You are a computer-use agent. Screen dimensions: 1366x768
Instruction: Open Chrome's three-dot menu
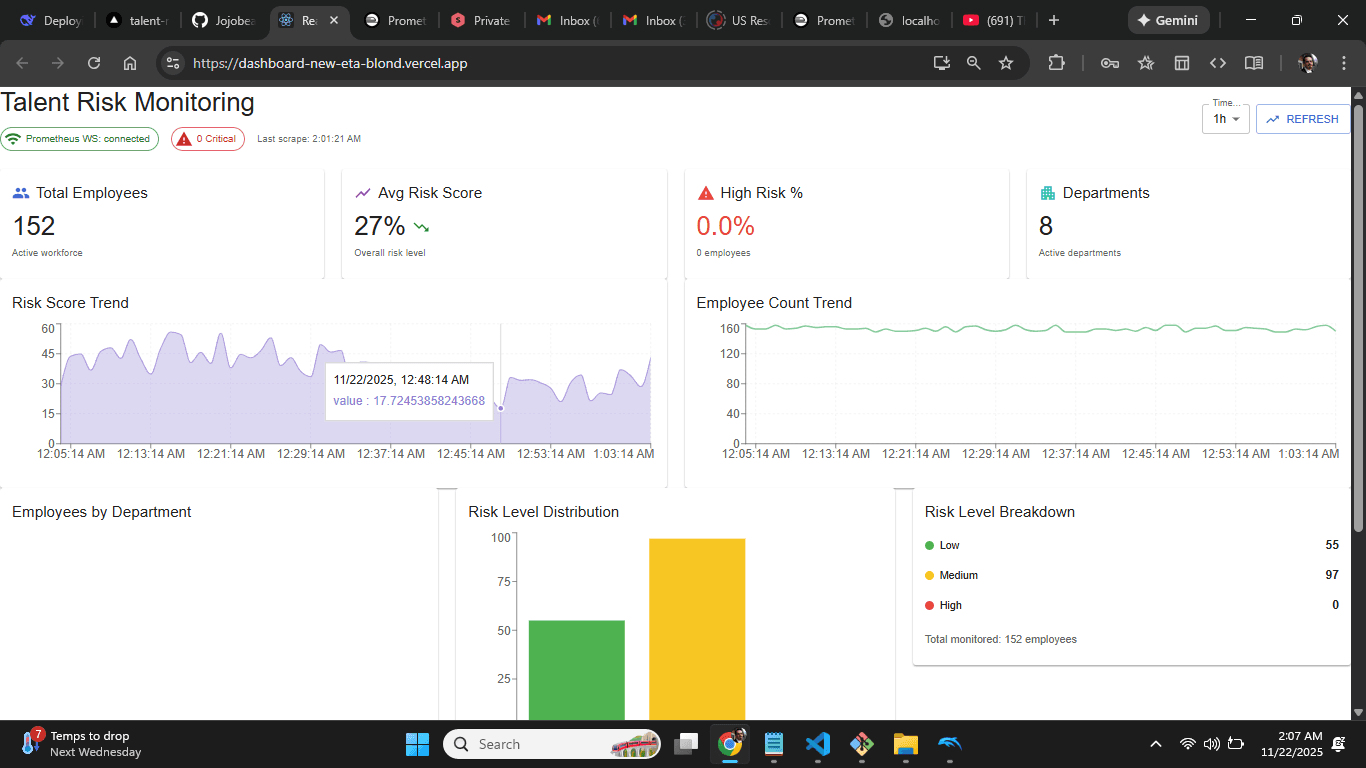[x=1345, y=62]
